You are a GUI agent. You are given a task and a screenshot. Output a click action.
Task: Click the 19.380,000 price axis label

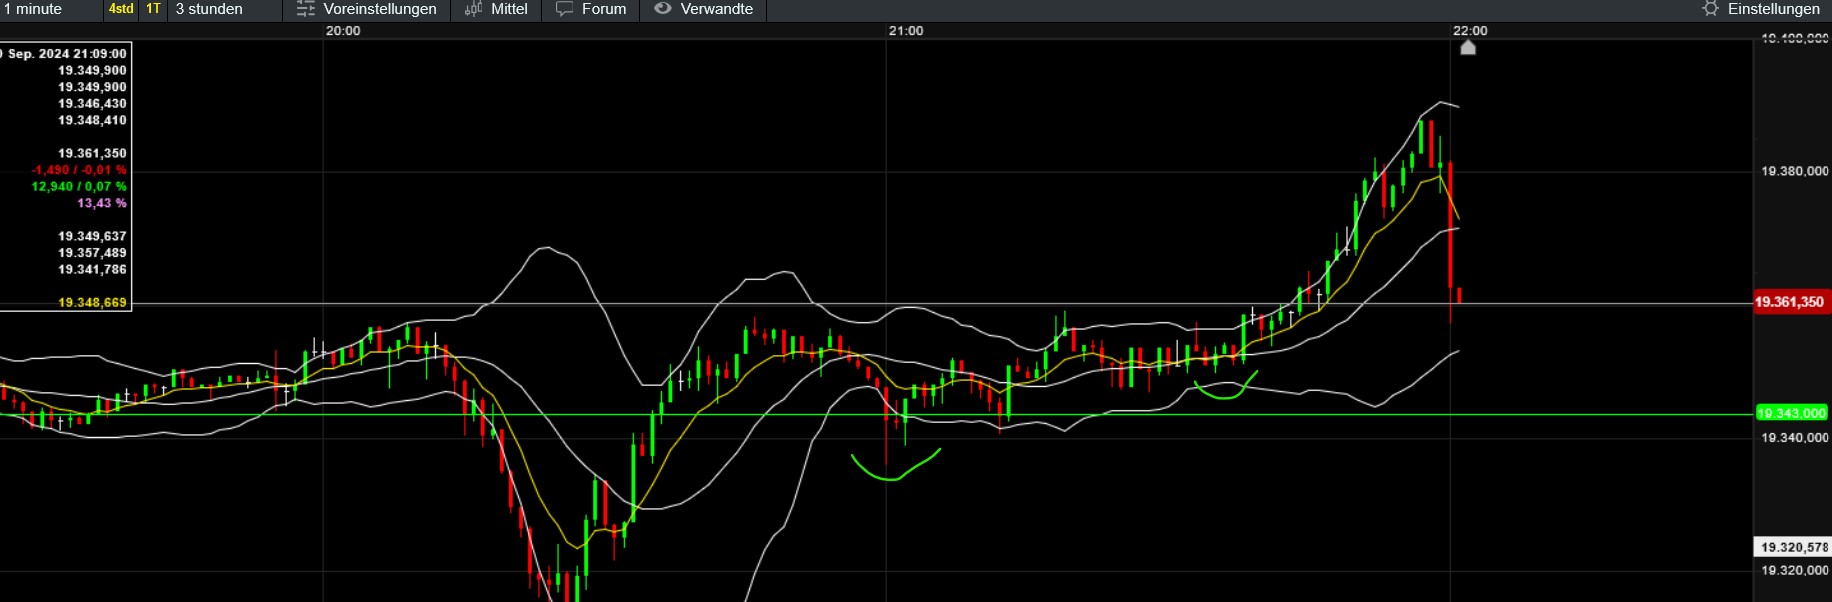pyautogui.click(x=1794, y=171)
